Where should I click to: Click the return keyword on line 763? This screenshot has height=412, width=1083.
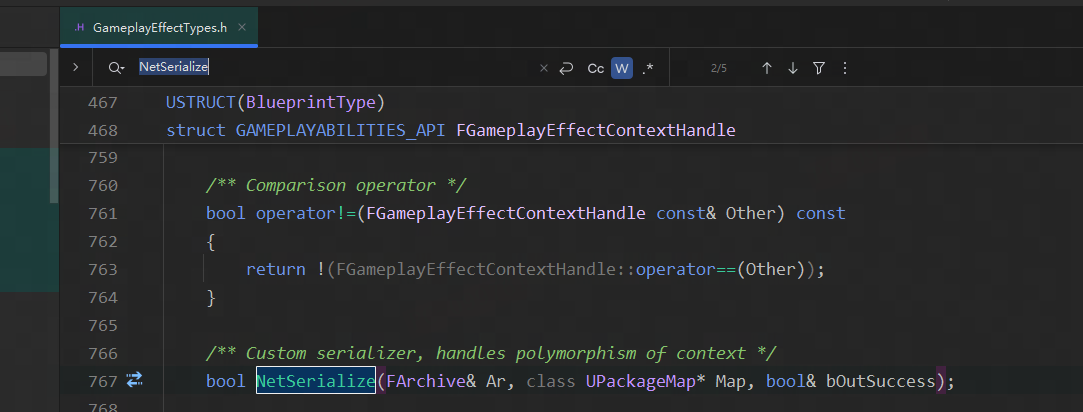pos(276,269)
